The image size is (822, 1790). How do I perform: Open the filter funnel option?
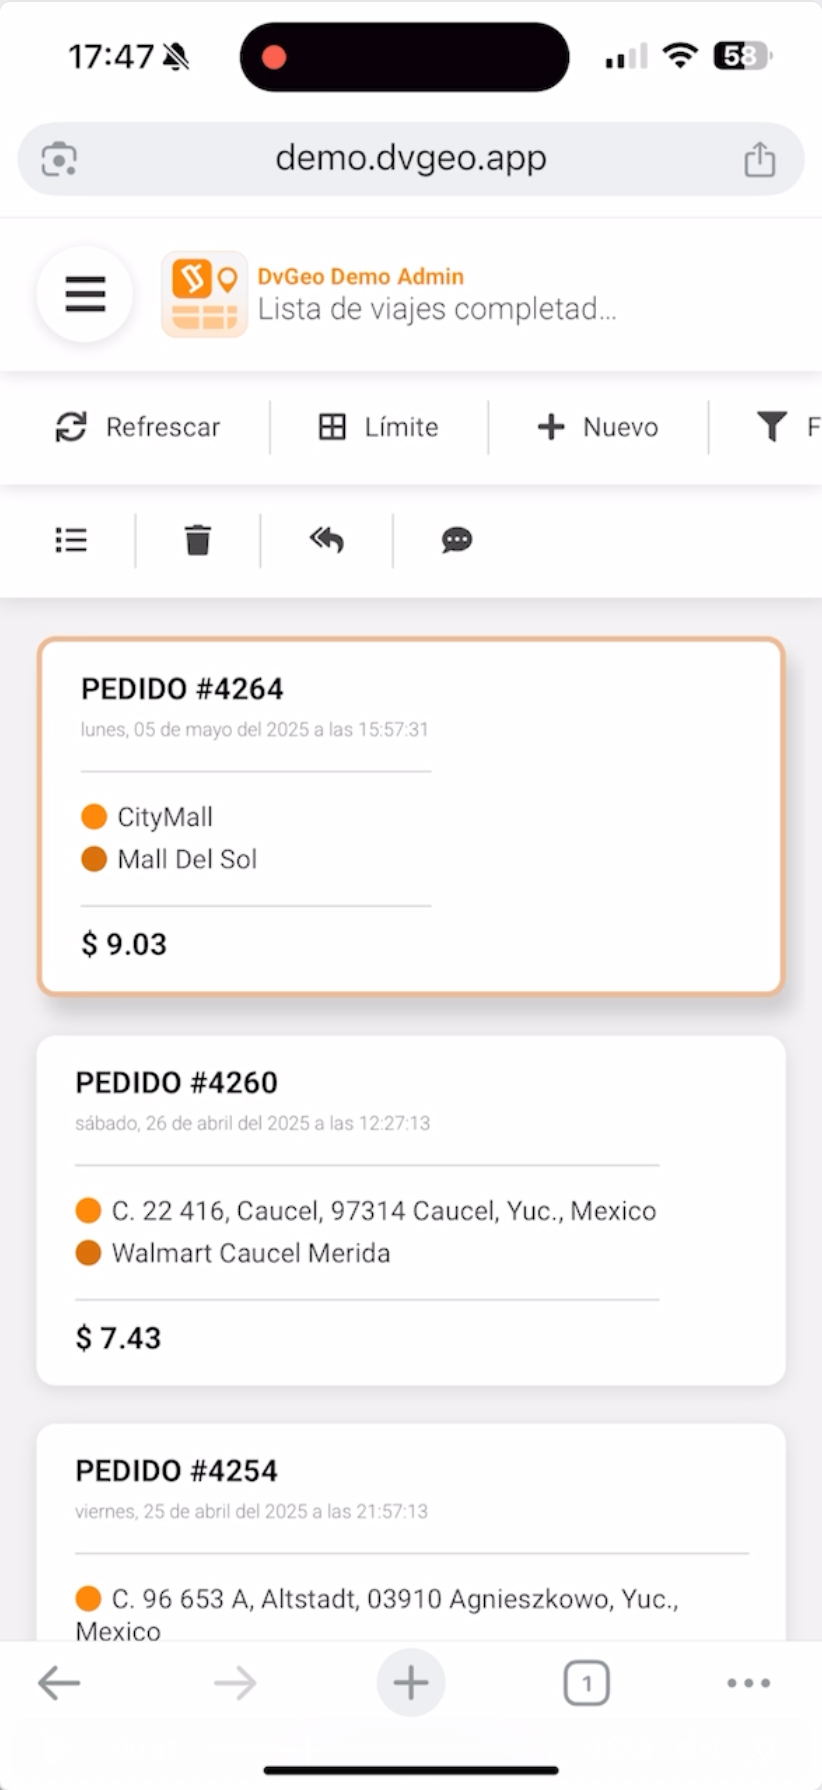[x=787, y=427]
